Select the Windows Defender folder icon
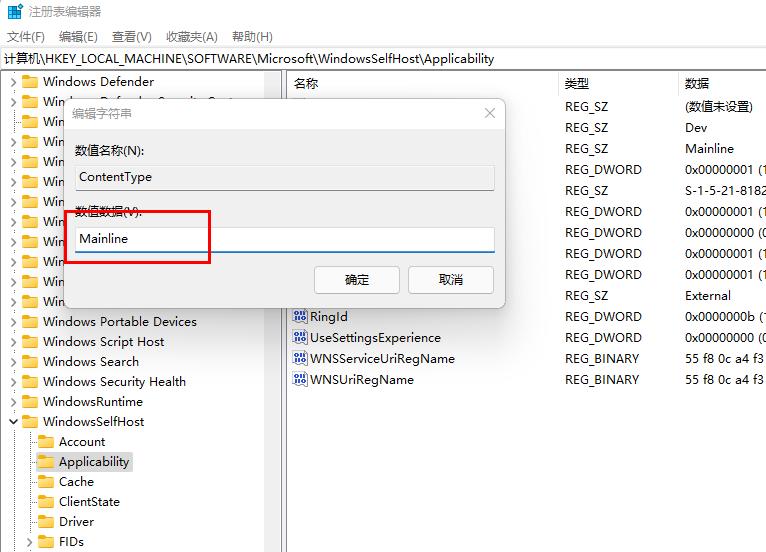 point(30,82)
